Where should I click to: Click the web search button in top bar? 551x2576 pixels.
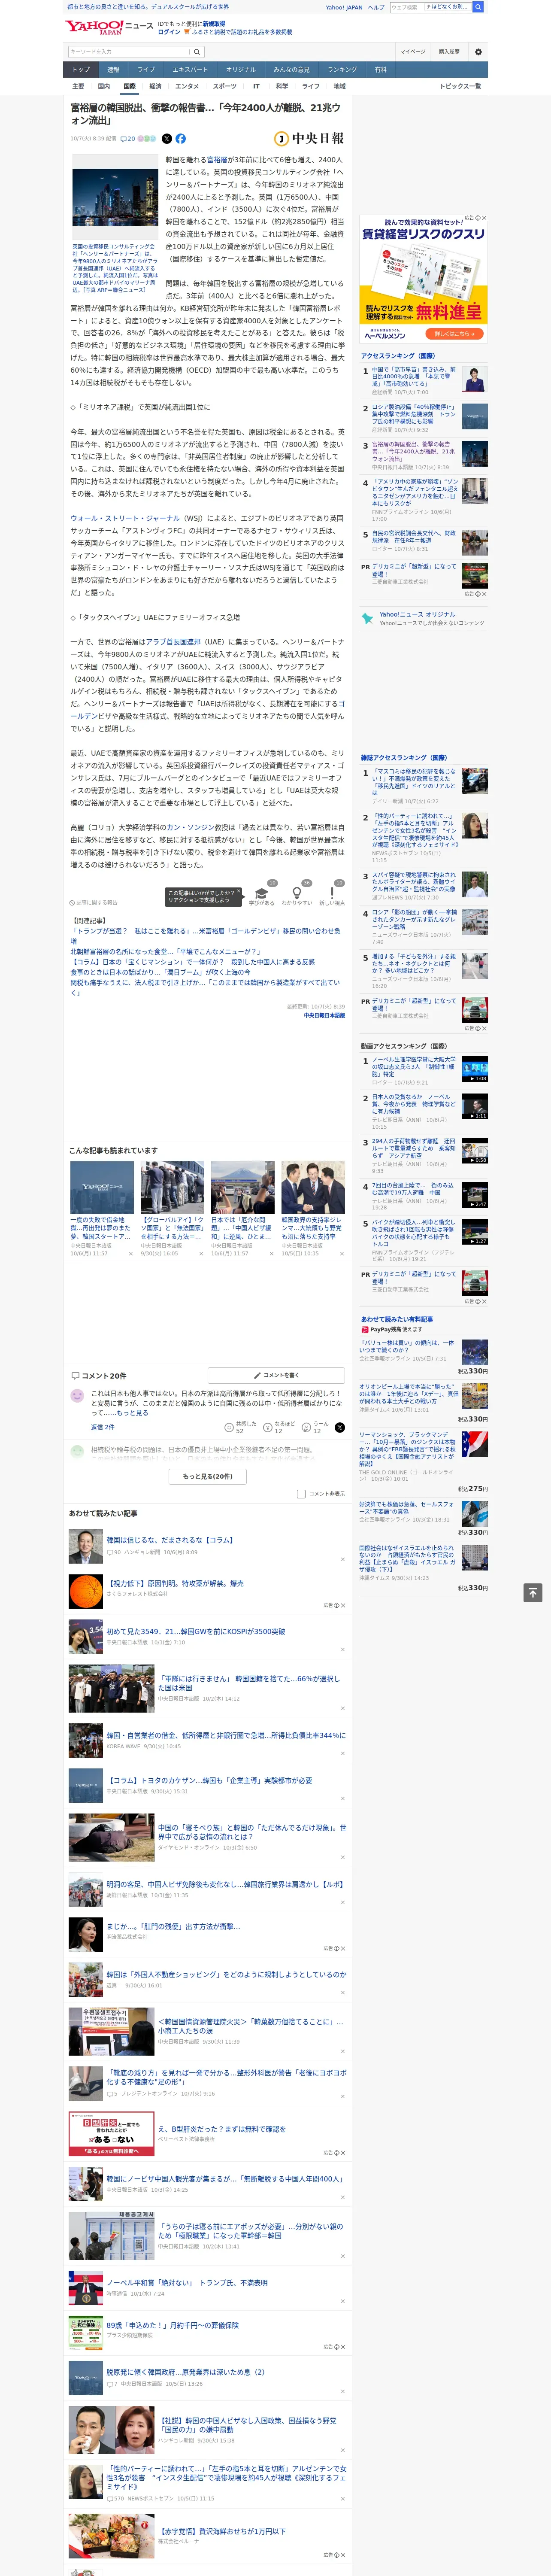tap(478, 7)
